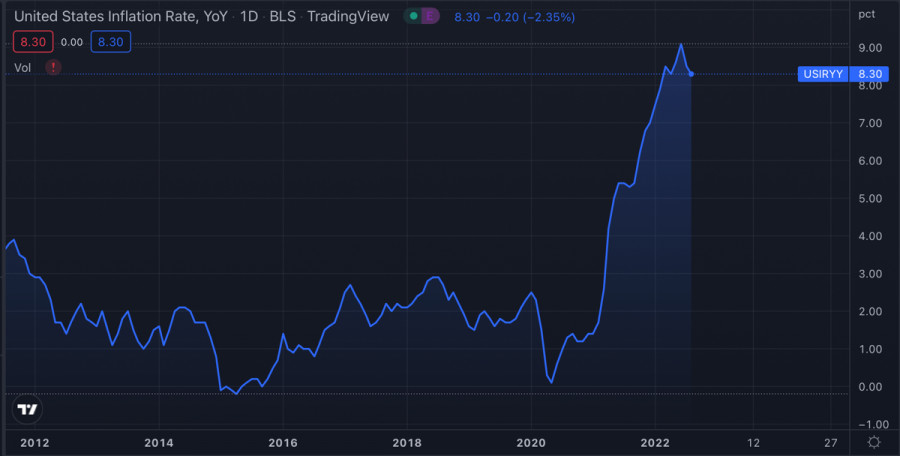The height and width of the screenshot is (456, 900).
Task: Click the 2022 peak of the line
Action: tap(681, 44)
